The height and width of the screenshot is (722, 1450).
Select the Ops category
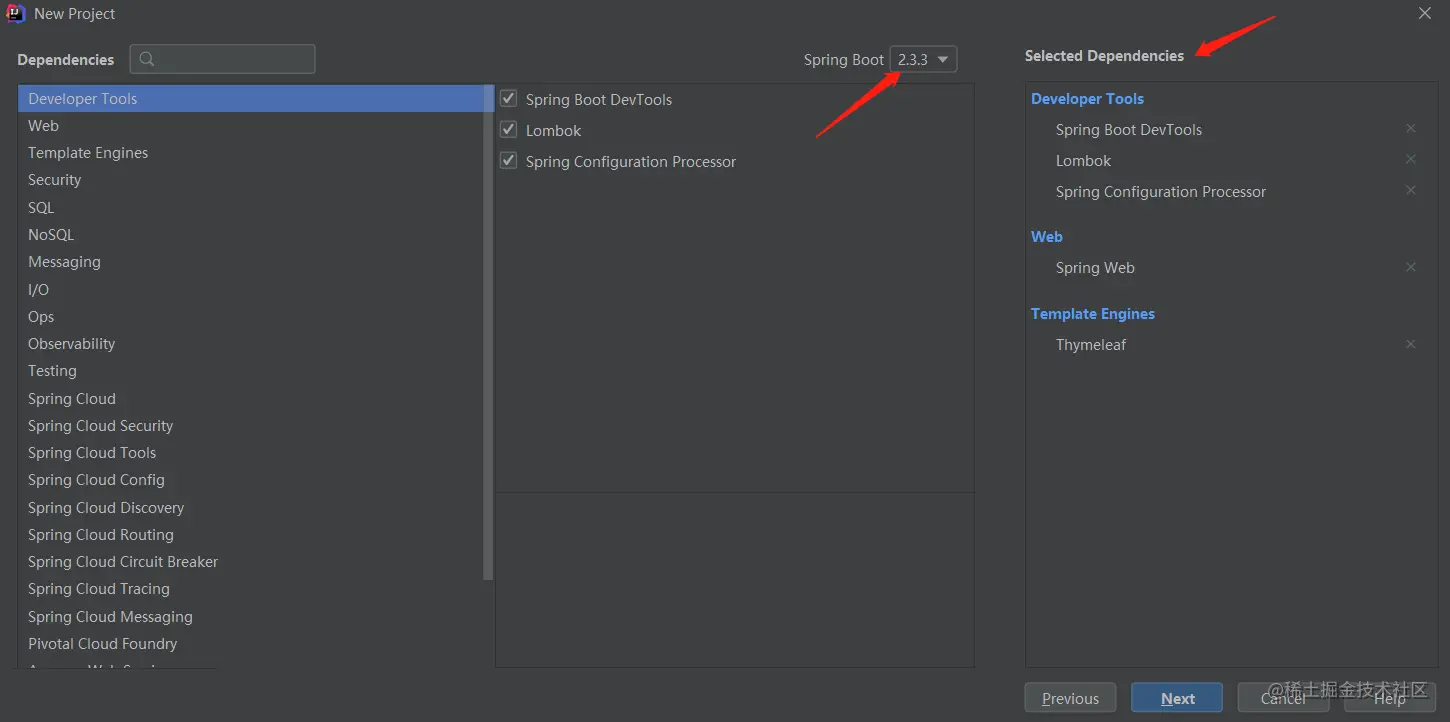point(250,317)
